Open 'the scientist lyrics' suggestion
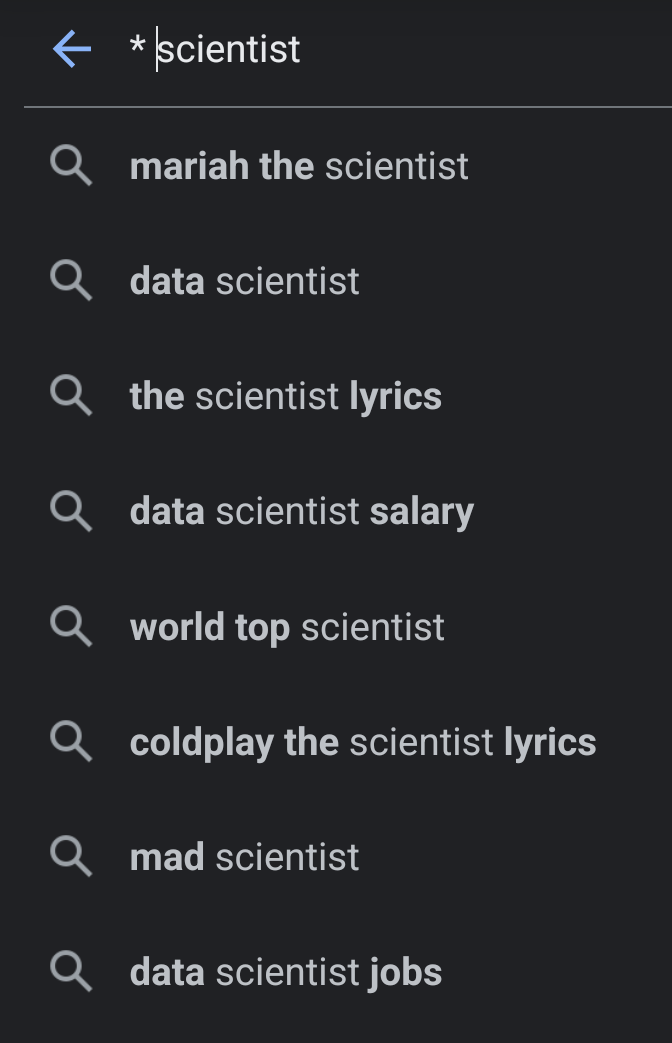This screenshot has width=672, height=1043. point(286,397)
